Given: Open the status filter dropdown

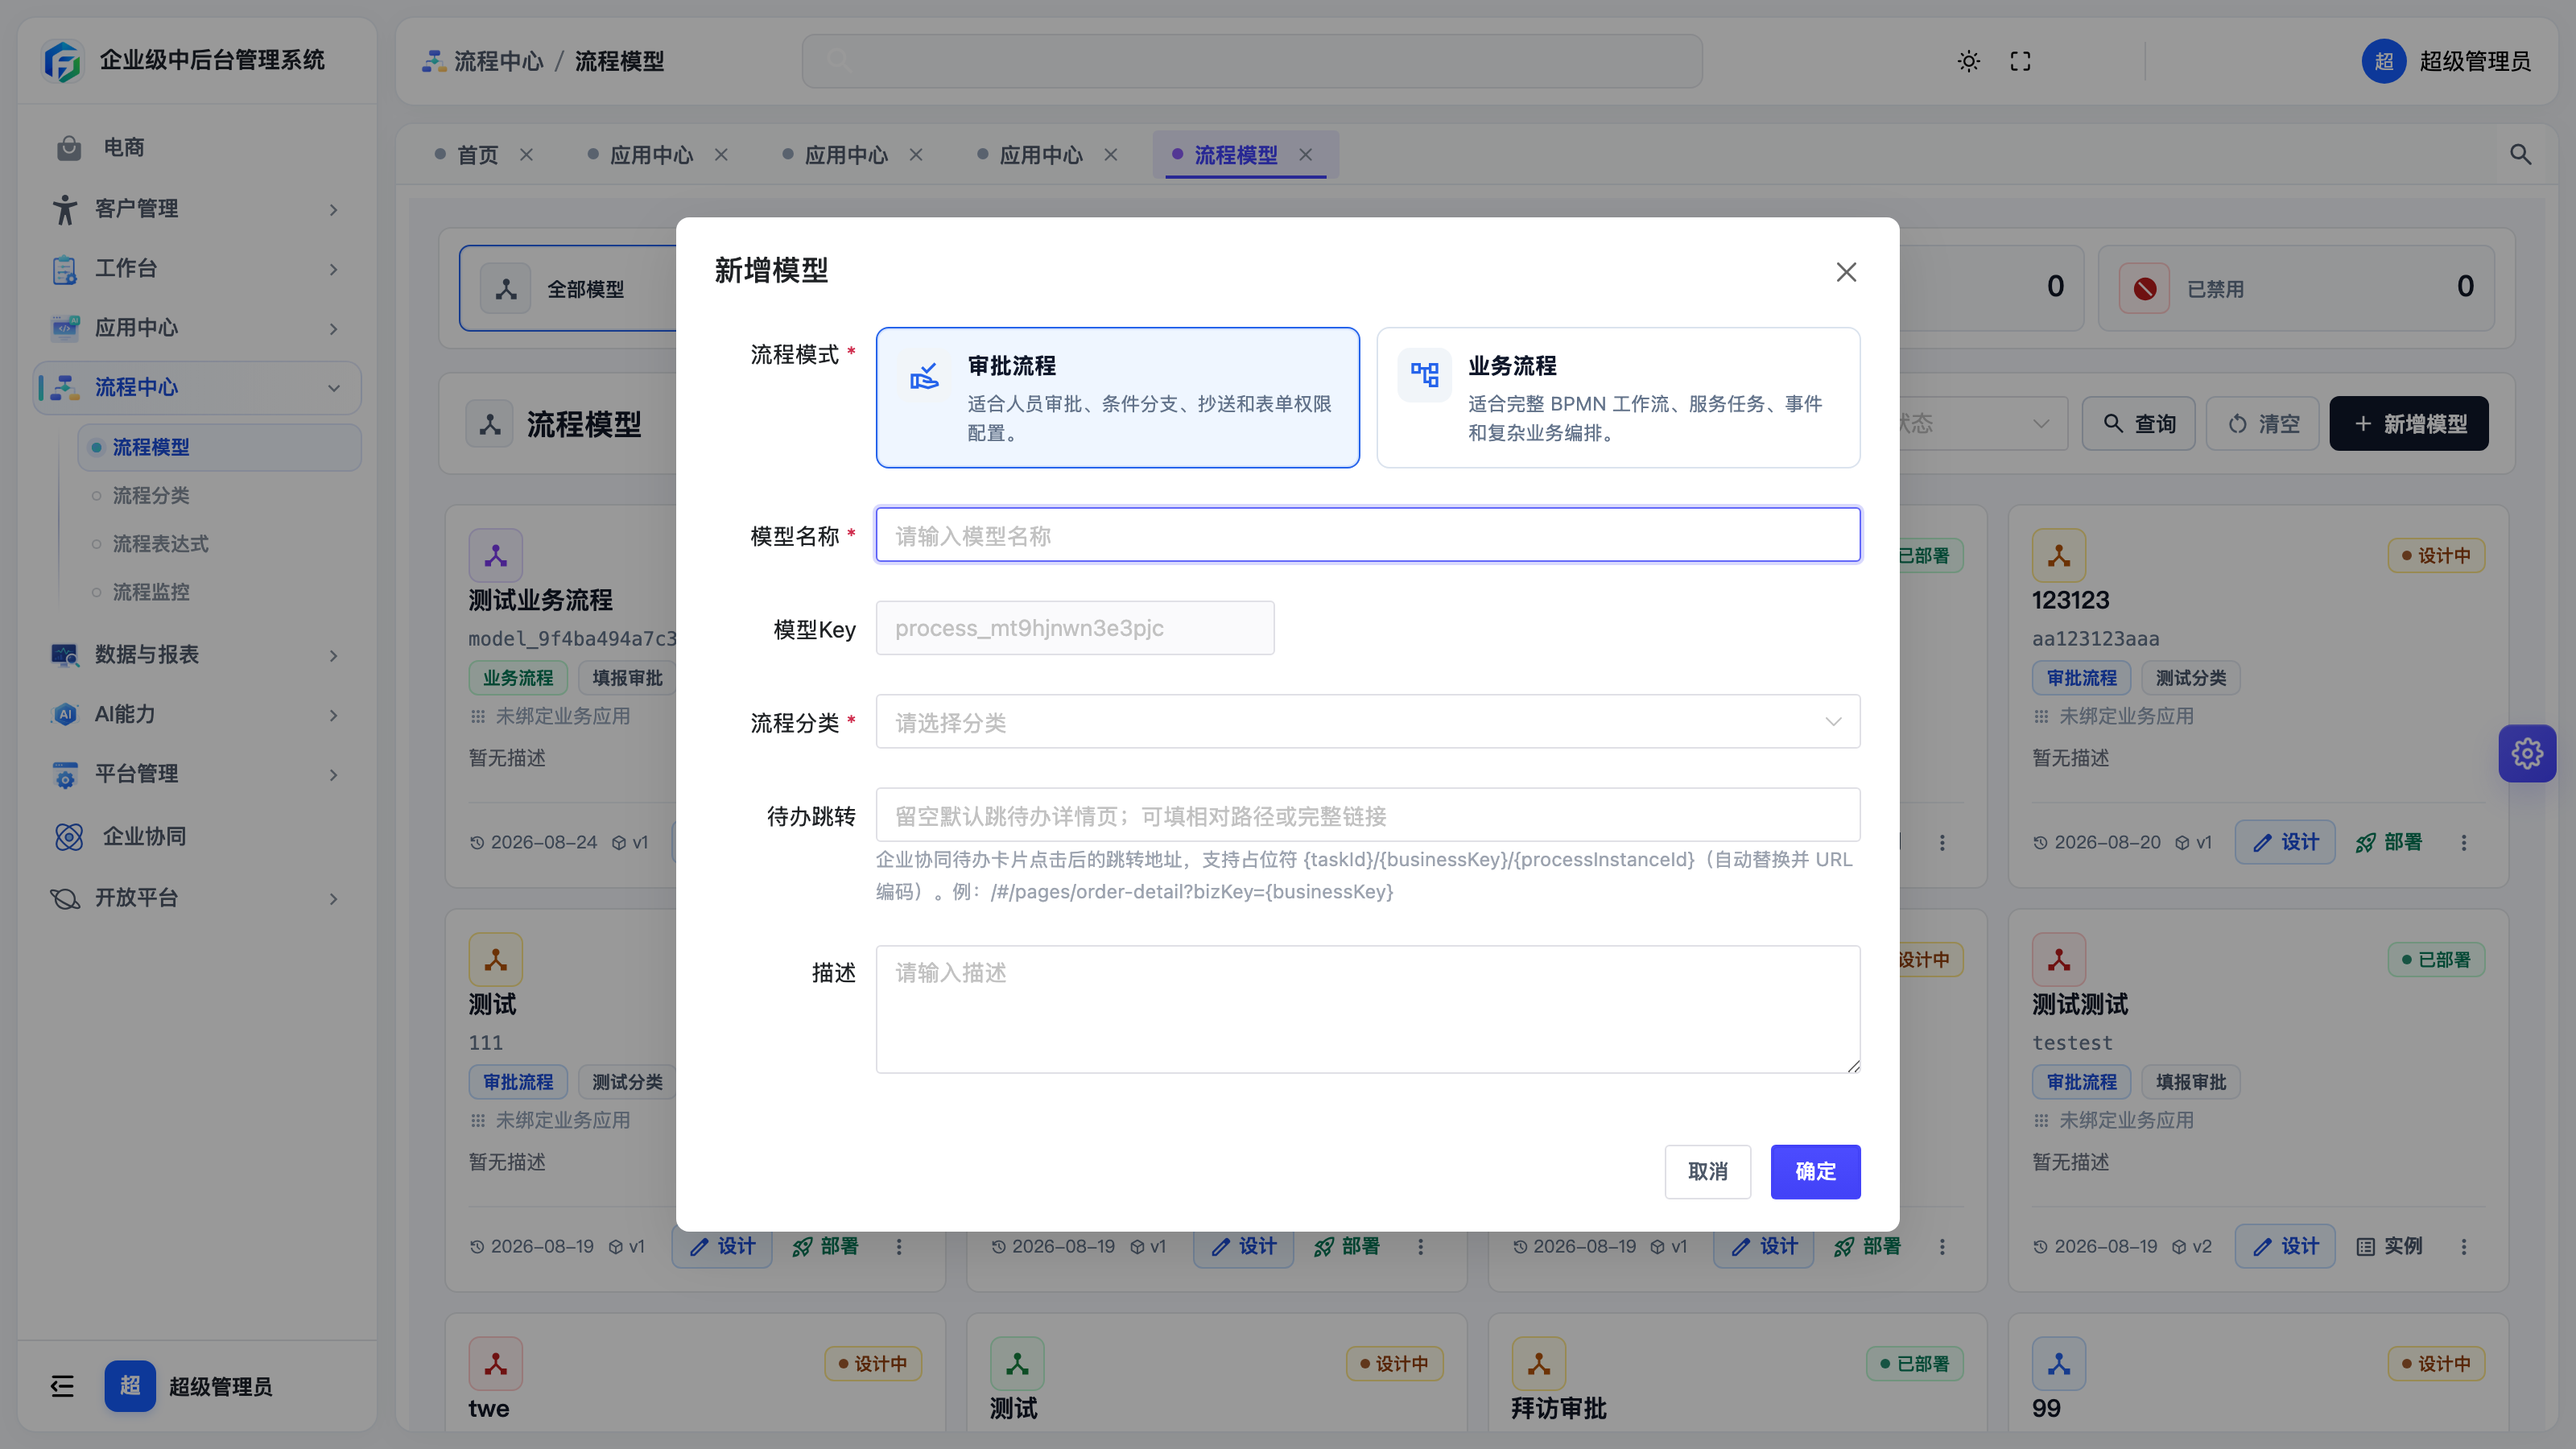Looking at the screenshot, I should (x=1982, y=424).
